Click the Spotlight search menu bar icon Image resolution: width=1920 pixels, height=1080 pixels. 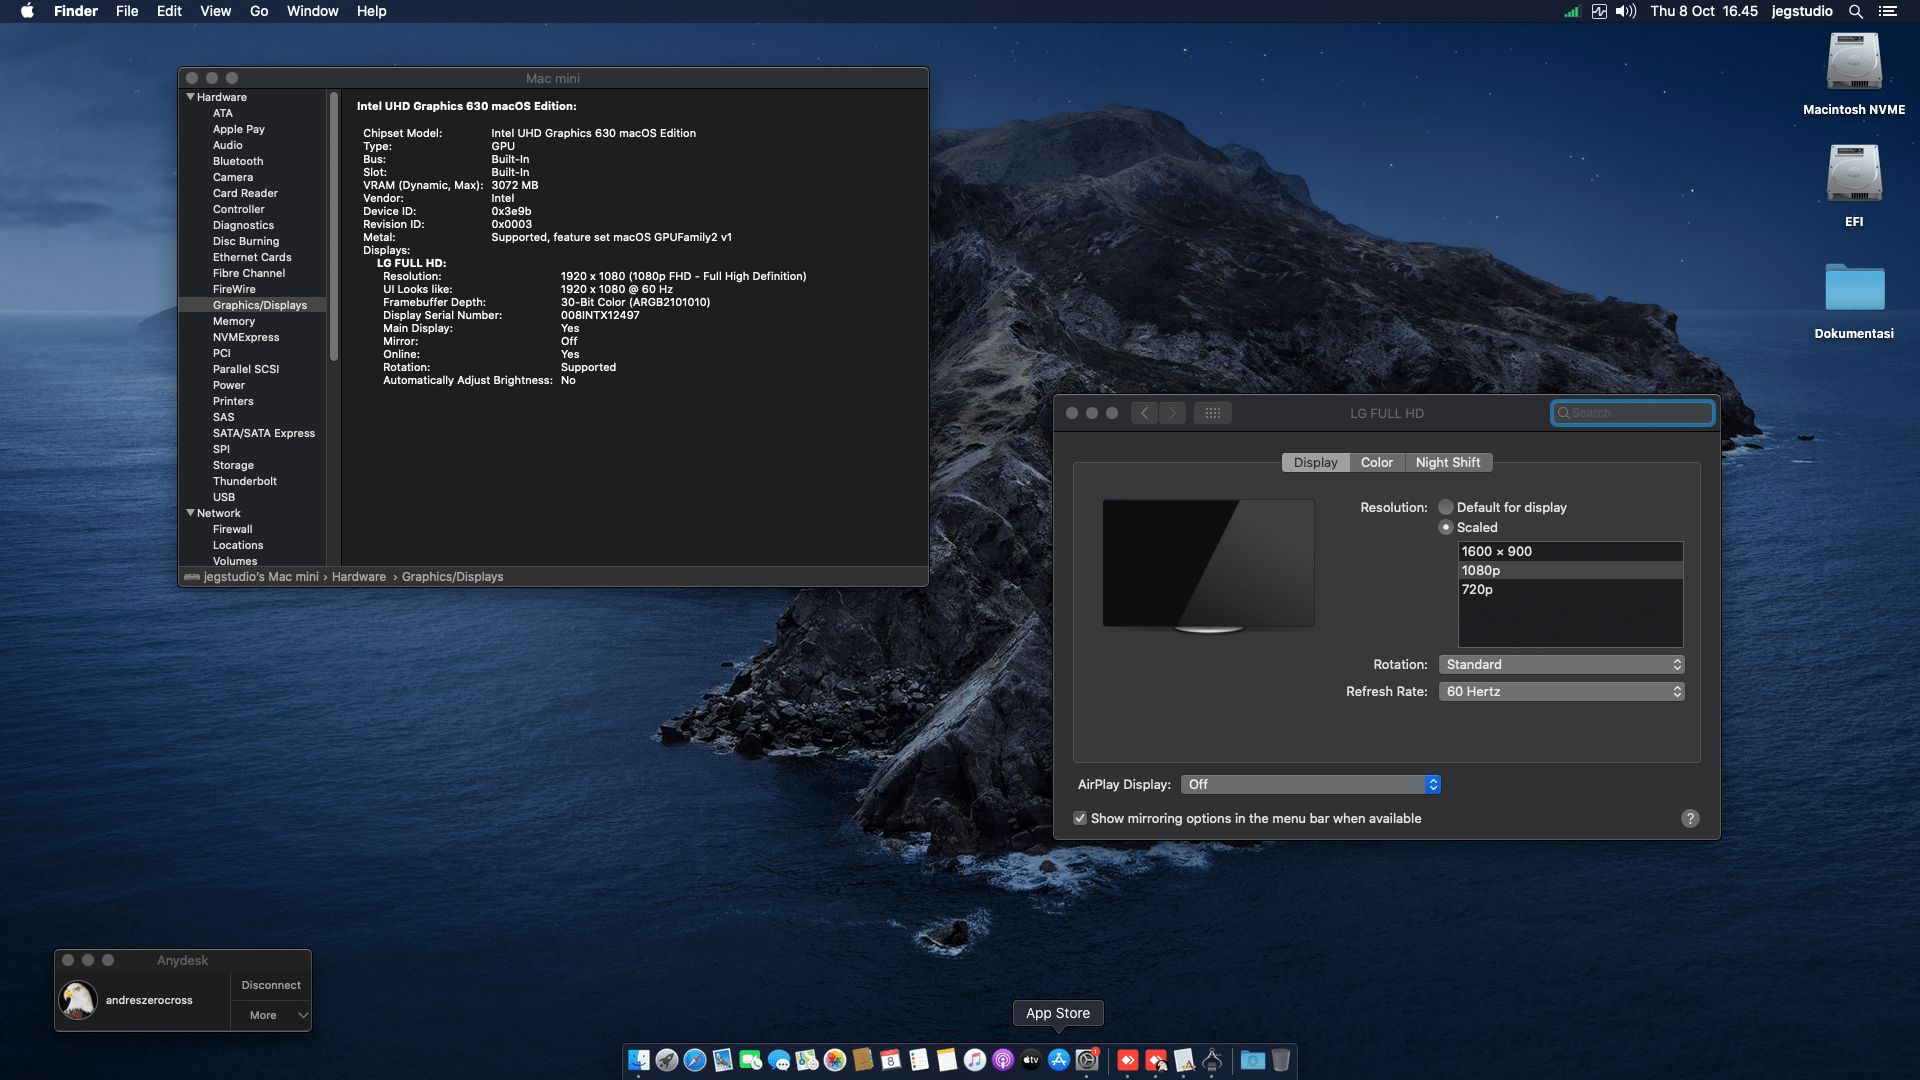[x=1855, y=11]
